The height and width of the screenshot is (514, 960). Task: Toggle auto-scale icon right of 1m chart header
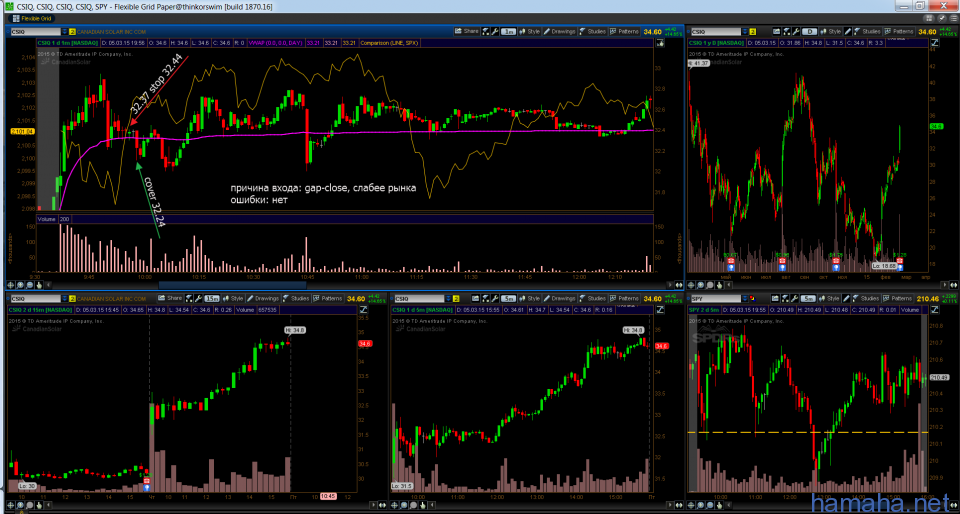click(660, 43)
